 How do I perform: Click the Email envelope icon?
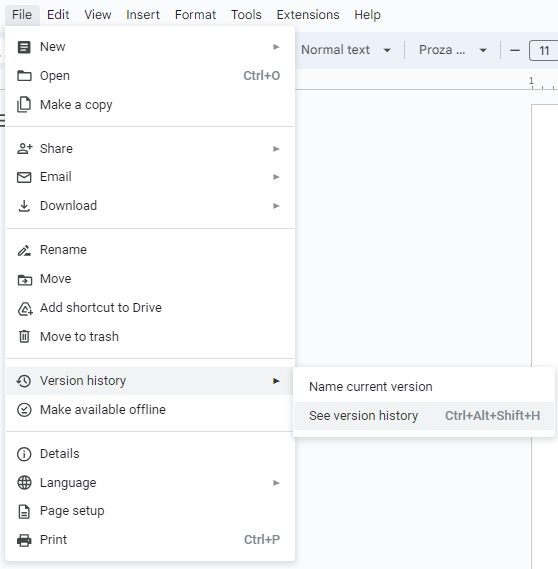(x=24, y=177)
